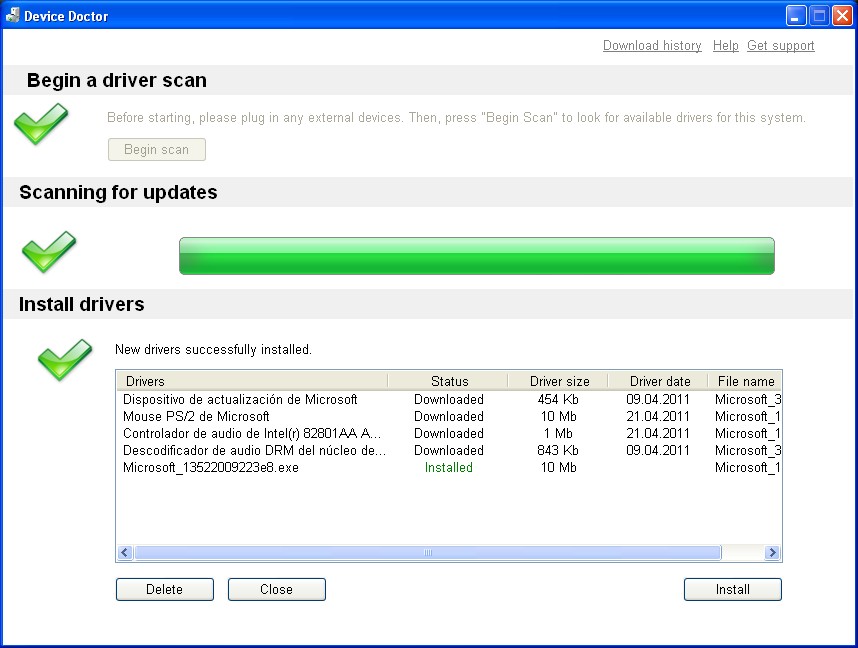Click the Device Doctor title bar icon
This screenshot has height=648, width=858.
click(x=13, y=15)
